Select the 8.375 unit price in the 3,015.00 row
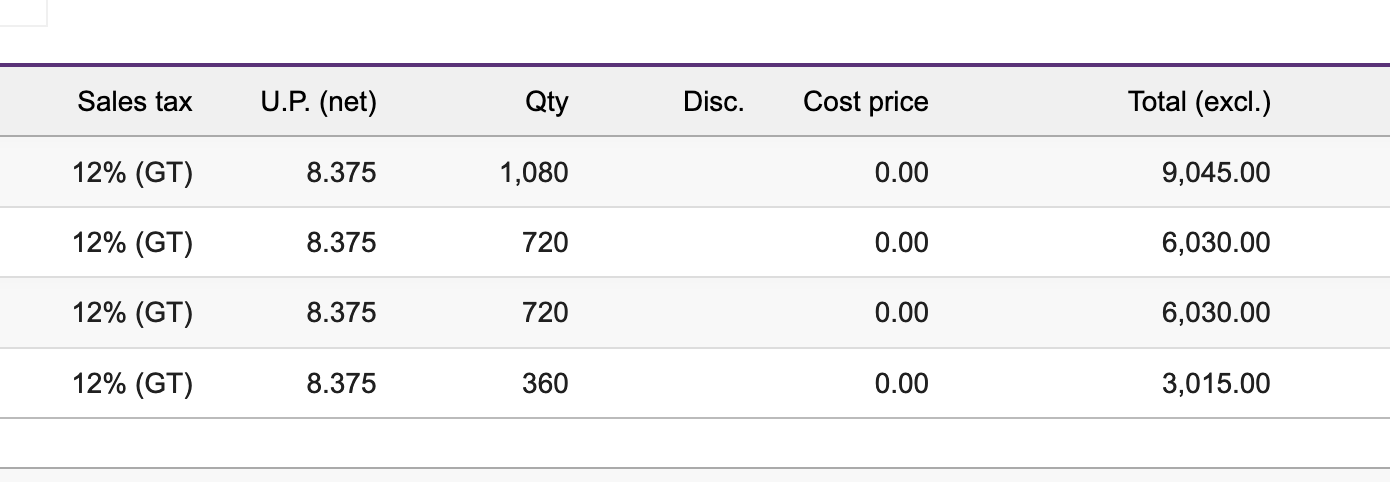Image resolution: width=1390 pixels, height=482 pixels. click(341, 383)
